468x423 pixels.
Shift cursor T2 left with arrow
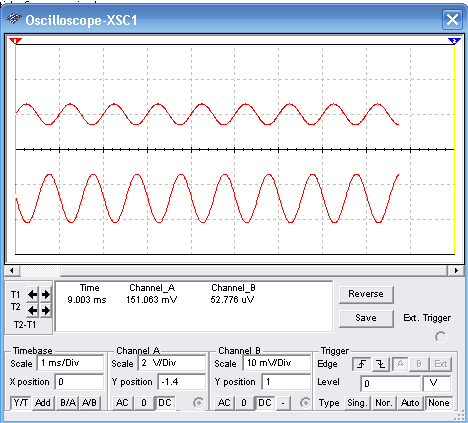pos(32,311)
